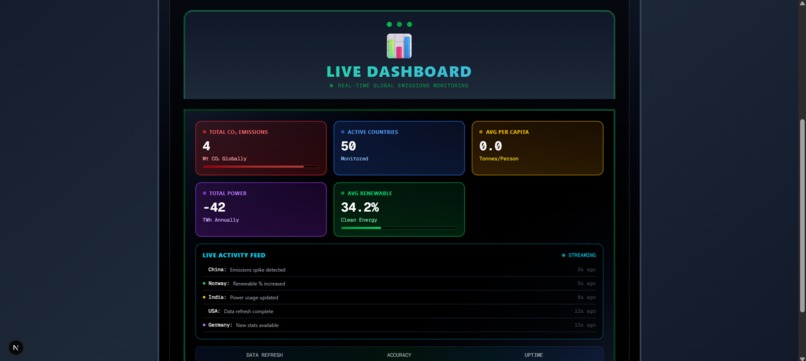Open the Total Power card

261,209
